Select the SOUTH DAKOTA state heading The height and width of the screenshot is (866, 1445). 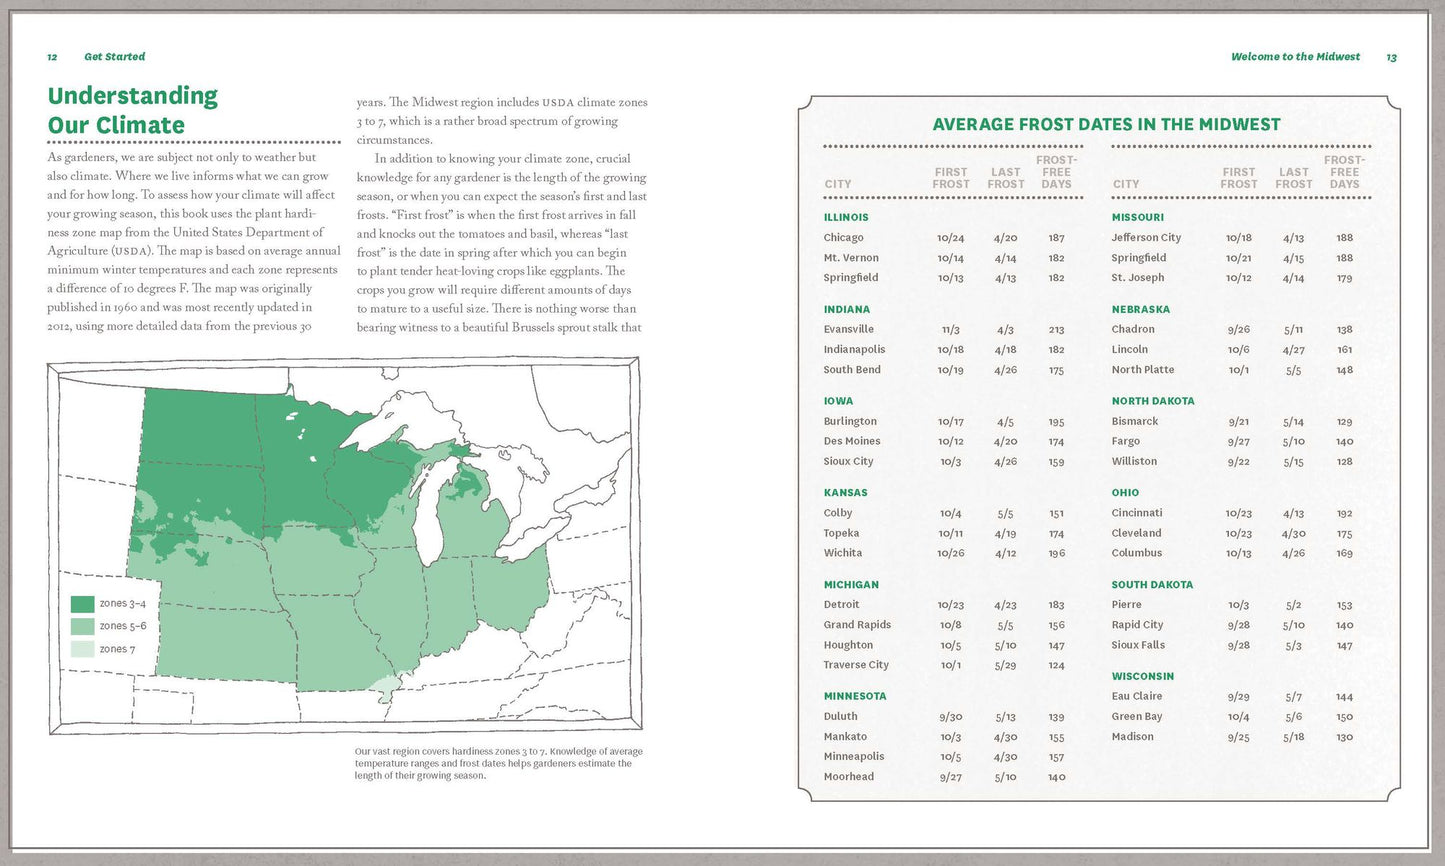[1152, 585]
